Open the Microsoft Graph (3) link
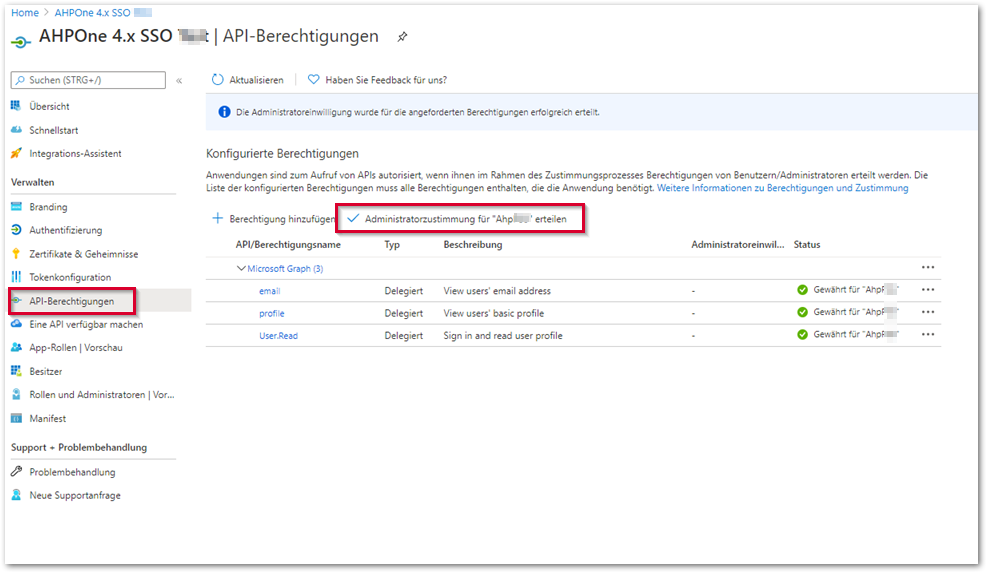987x573 pixels. point(285,269)
